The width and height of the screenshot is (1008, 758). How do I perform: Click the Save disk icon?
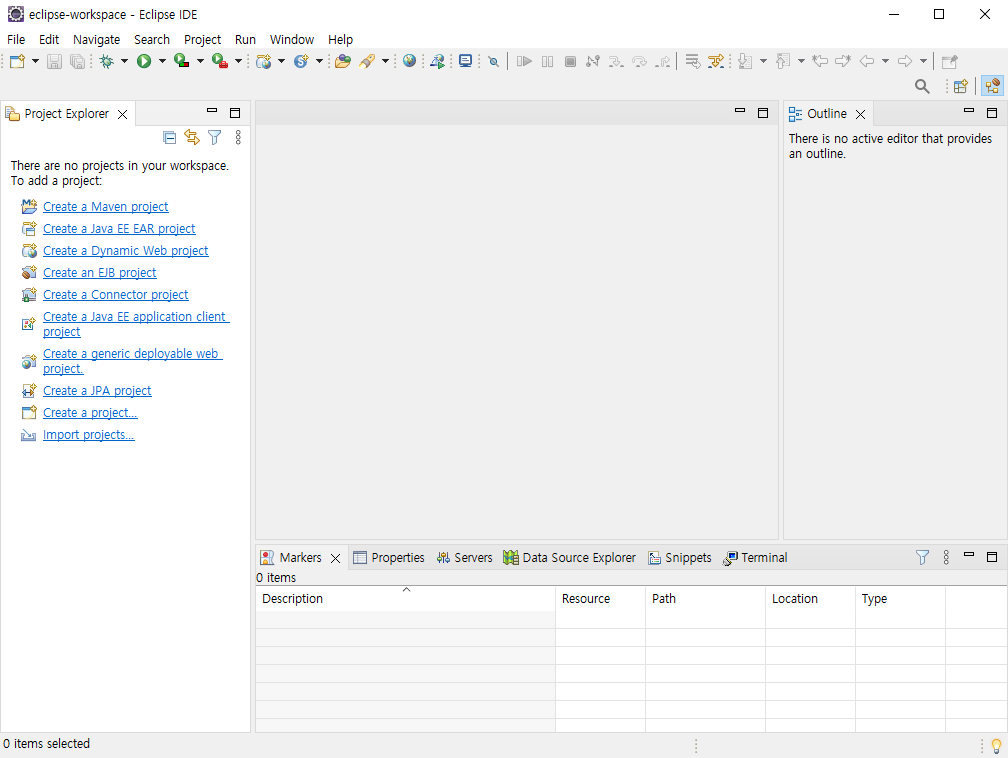pyautogui.click(x=55, y=61)
